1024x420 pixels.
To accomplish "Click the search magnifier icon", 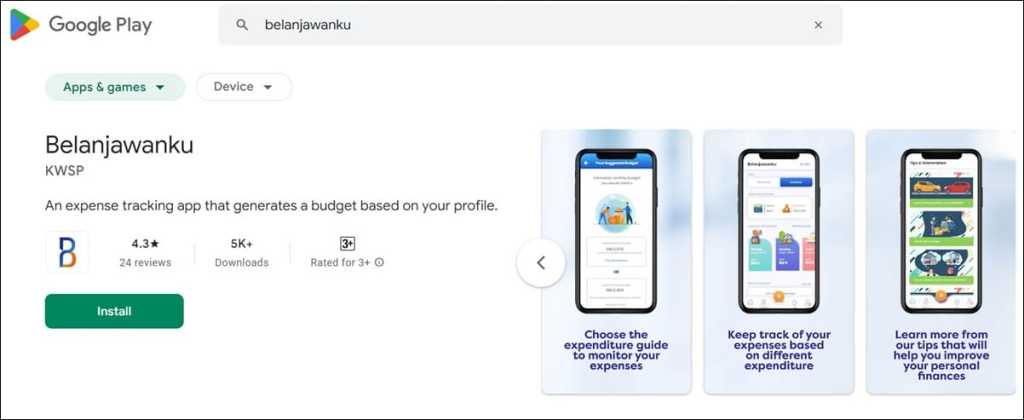I will coord(242,25).
